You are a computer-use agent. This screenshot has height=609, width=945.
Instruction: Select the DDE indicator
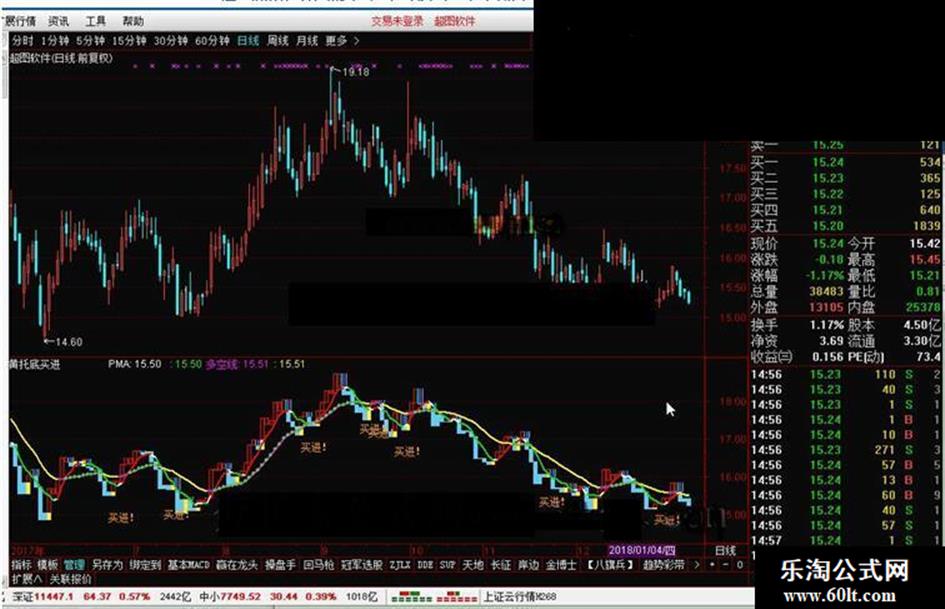(425, 565)
